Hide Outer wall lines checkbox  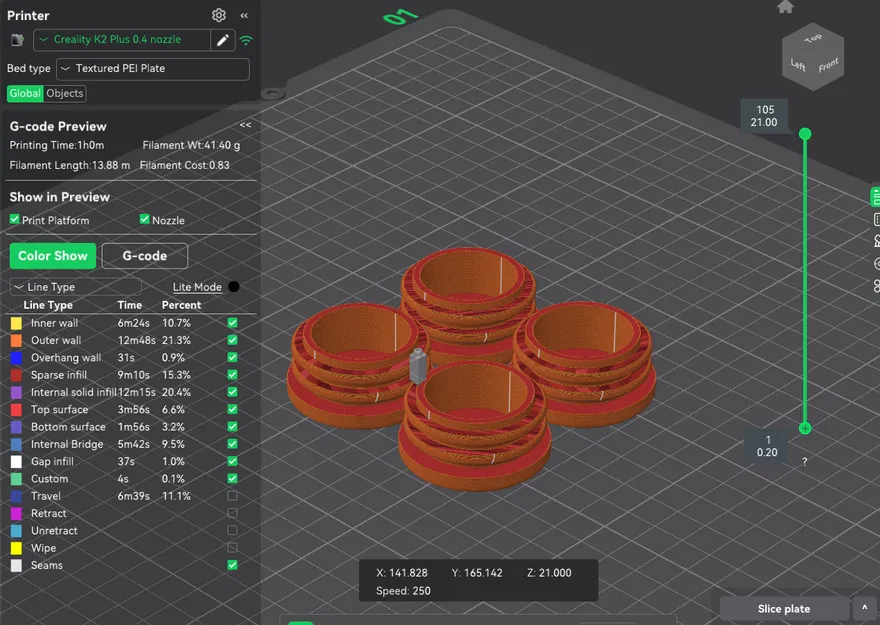[x=232, y=340]
